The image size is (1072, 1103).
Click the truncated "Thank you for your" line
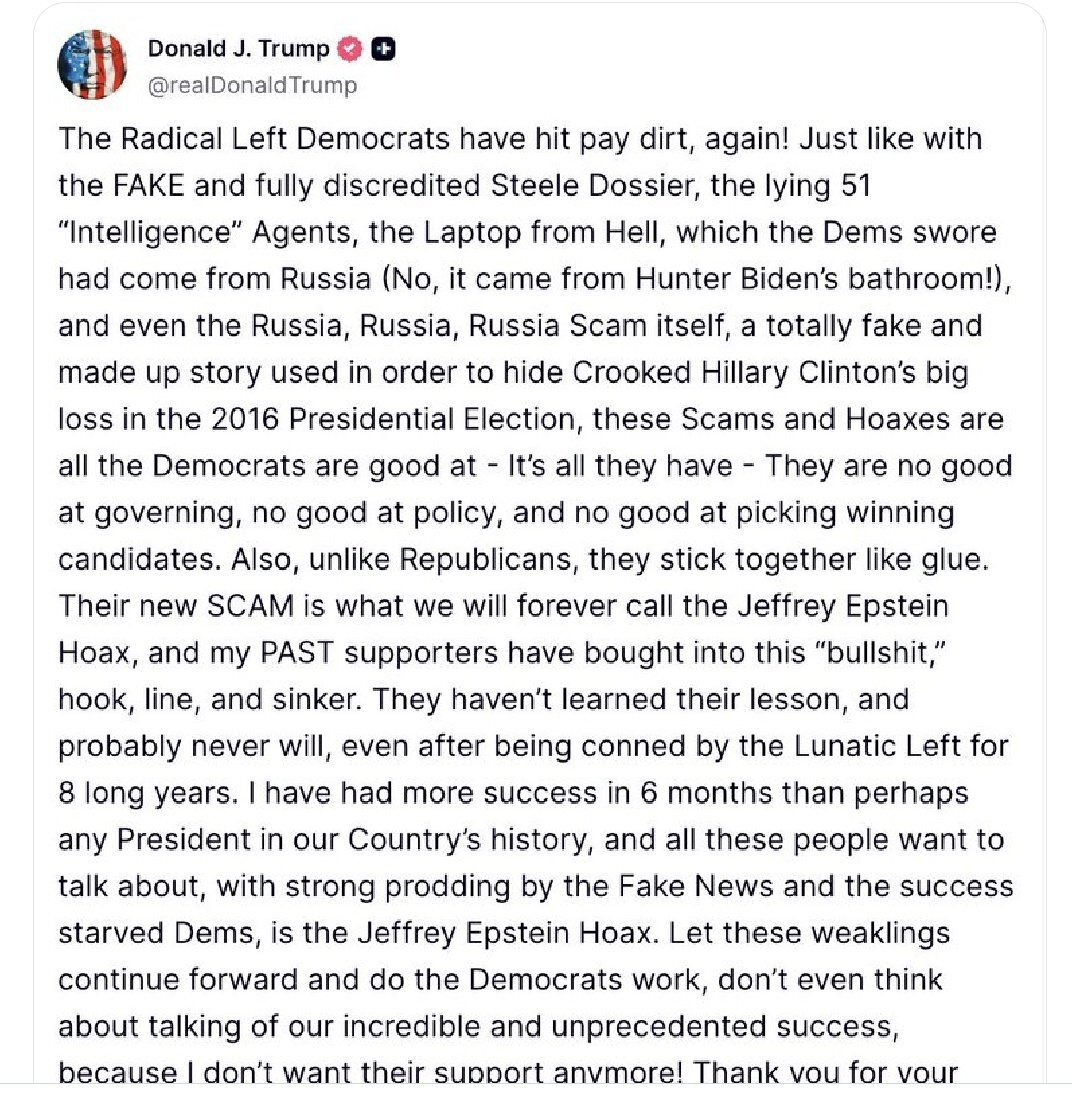[825, 1073]
